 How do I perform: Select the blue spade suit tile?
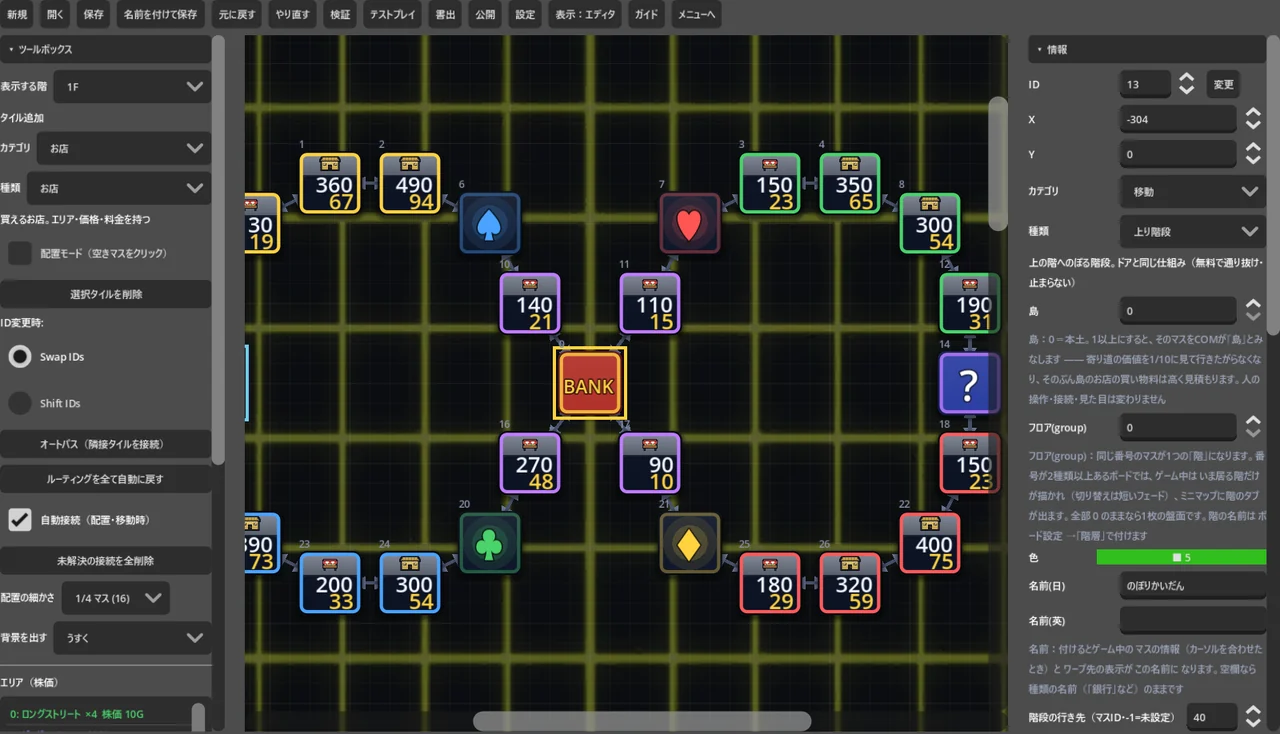pyautogui.click(x=490, y=223)
